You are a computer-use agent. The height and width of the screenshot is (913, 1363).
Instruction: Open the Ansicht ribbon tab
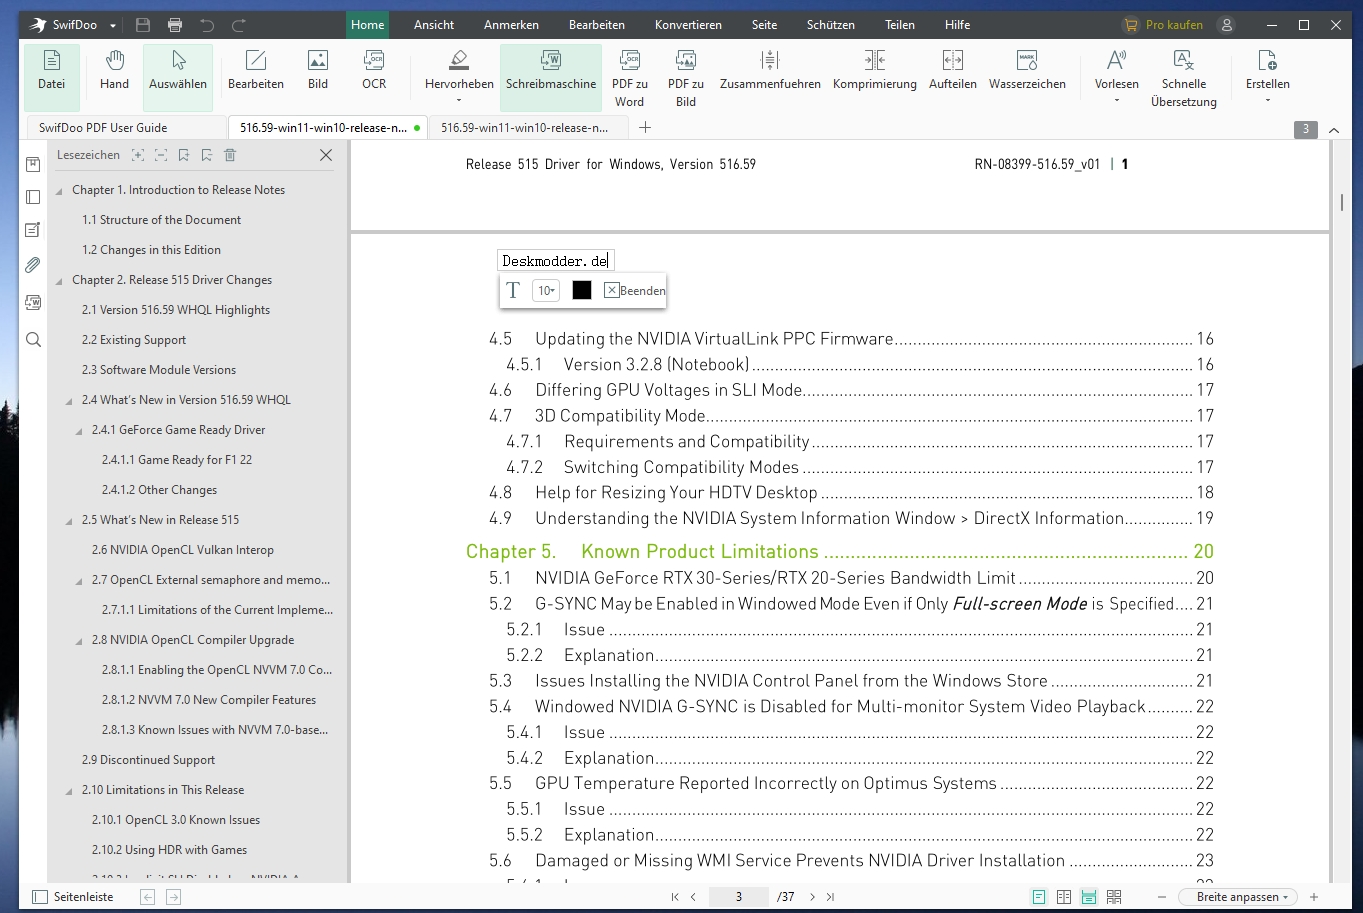pyautogui.click(x=434, y=25)
